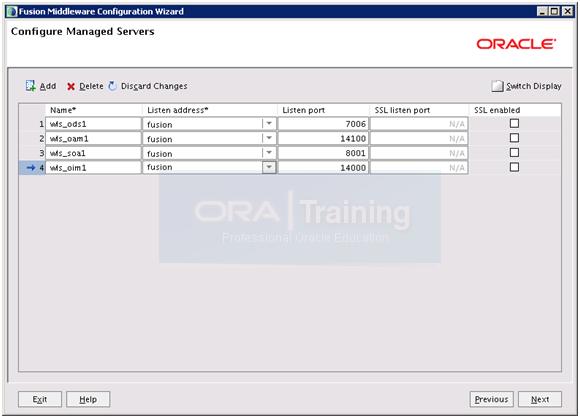Select row number 3 header

pyautogui.click(x=32, y=153)
